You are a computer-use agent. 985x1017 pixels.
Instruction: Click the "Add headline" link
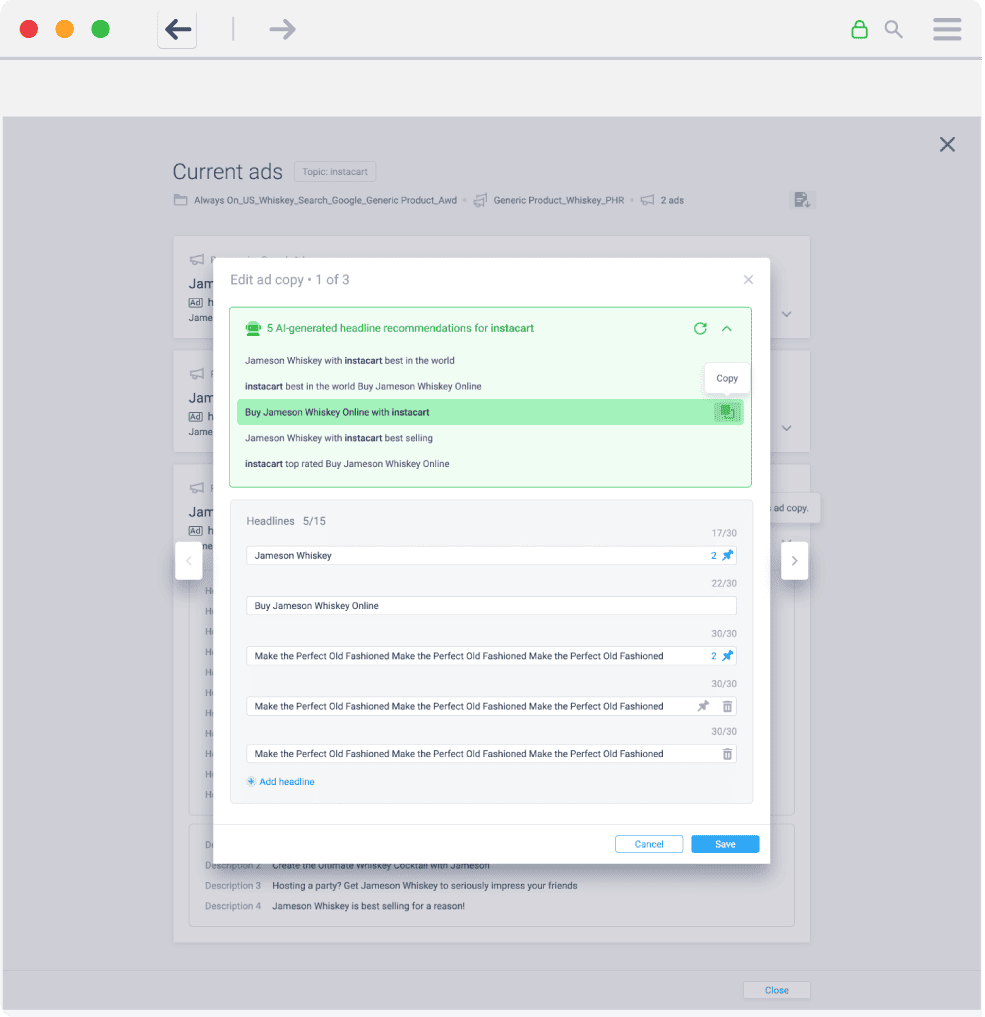point(286,782)
